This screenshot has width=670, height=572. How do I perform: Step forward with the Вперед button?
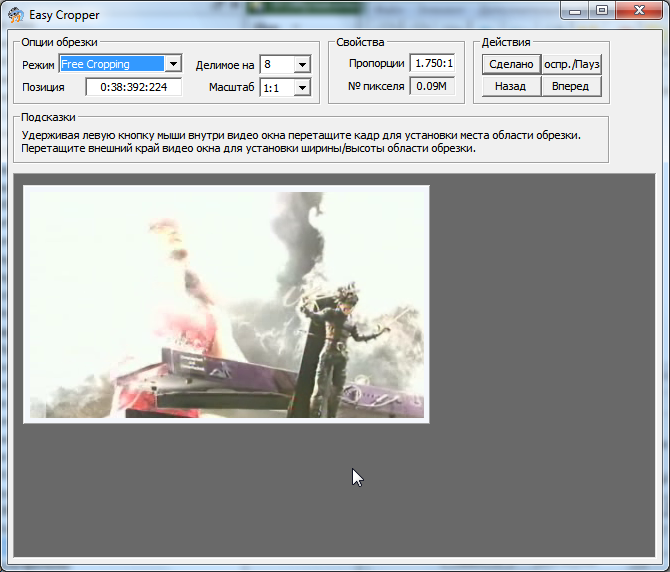572,86
